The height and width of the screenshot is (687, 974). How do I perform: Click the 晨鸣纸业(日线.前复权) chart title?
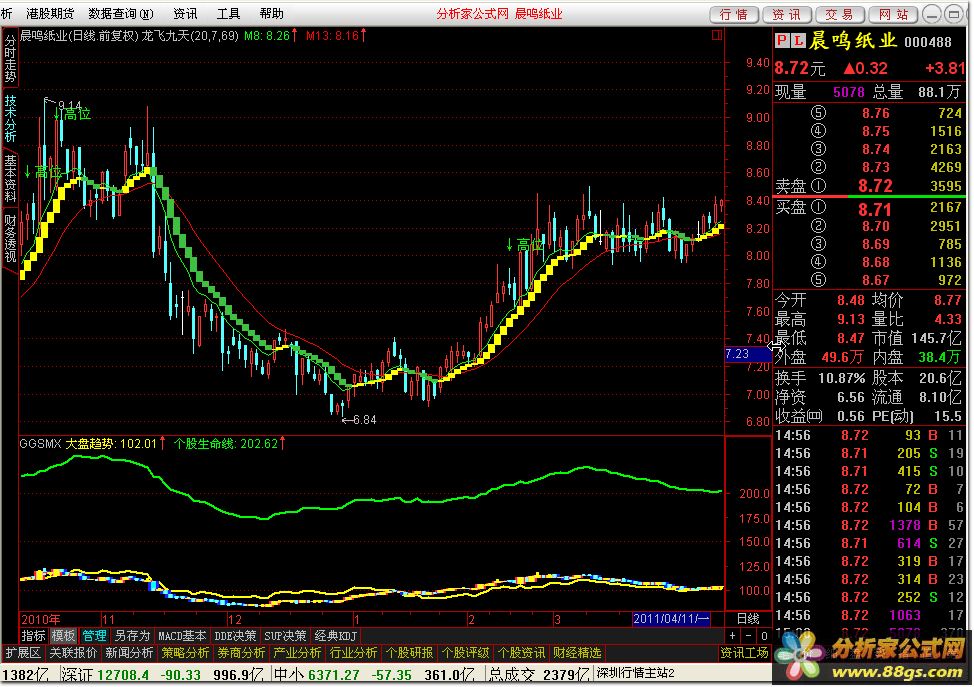(x=79, y=36)
